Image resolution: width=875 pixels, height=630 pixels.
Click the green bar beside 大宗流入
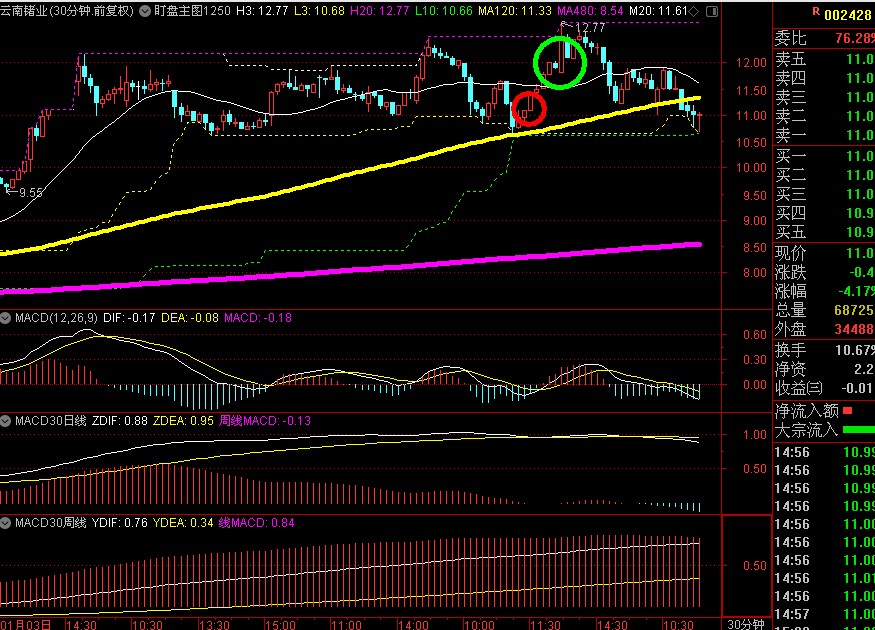859,430
